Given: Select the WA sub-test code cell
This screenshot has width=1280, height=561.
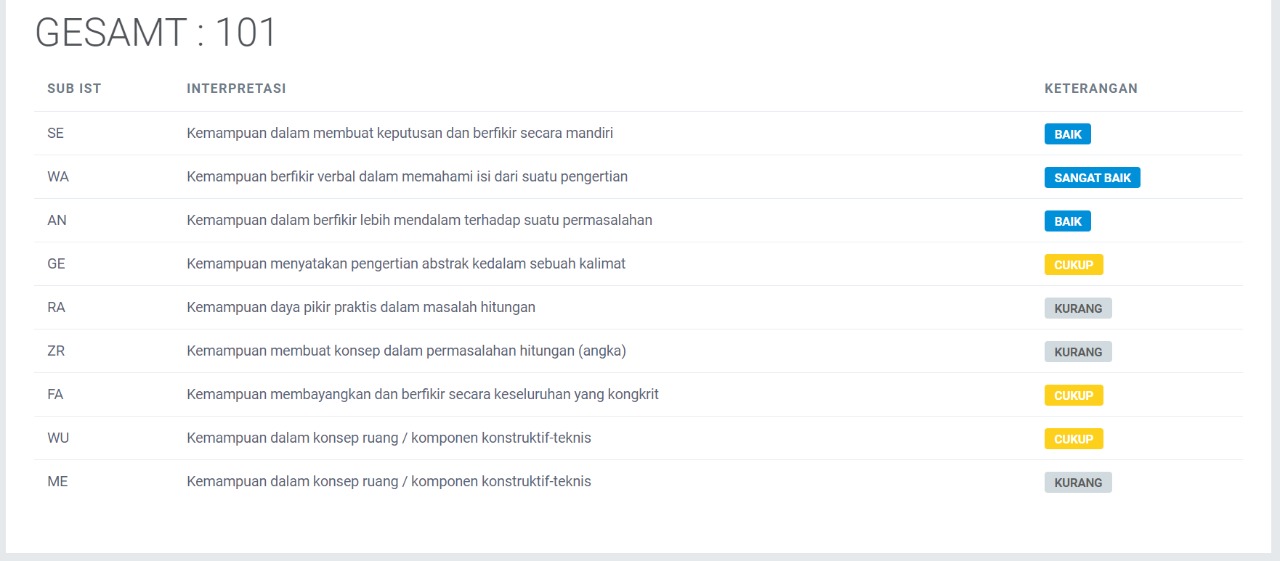Looking at the screenshot, I should (58, 177).
